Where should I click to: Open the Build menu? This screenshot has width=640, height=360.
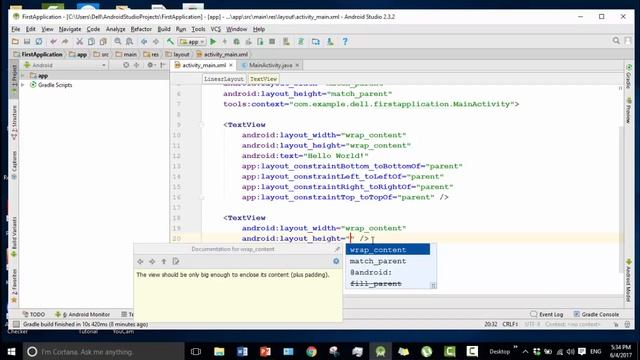(164, 29)
